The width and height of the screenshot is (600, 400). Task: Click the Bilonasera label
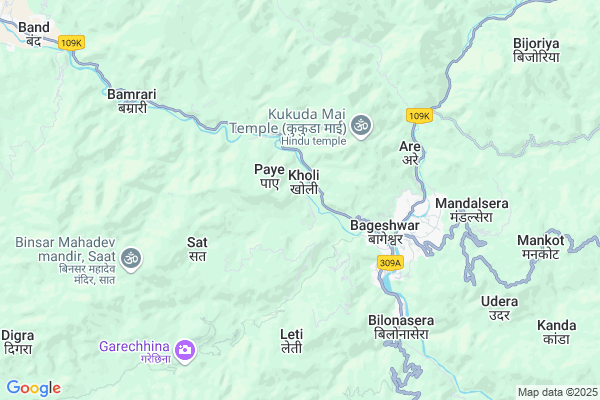pos(401,327)
